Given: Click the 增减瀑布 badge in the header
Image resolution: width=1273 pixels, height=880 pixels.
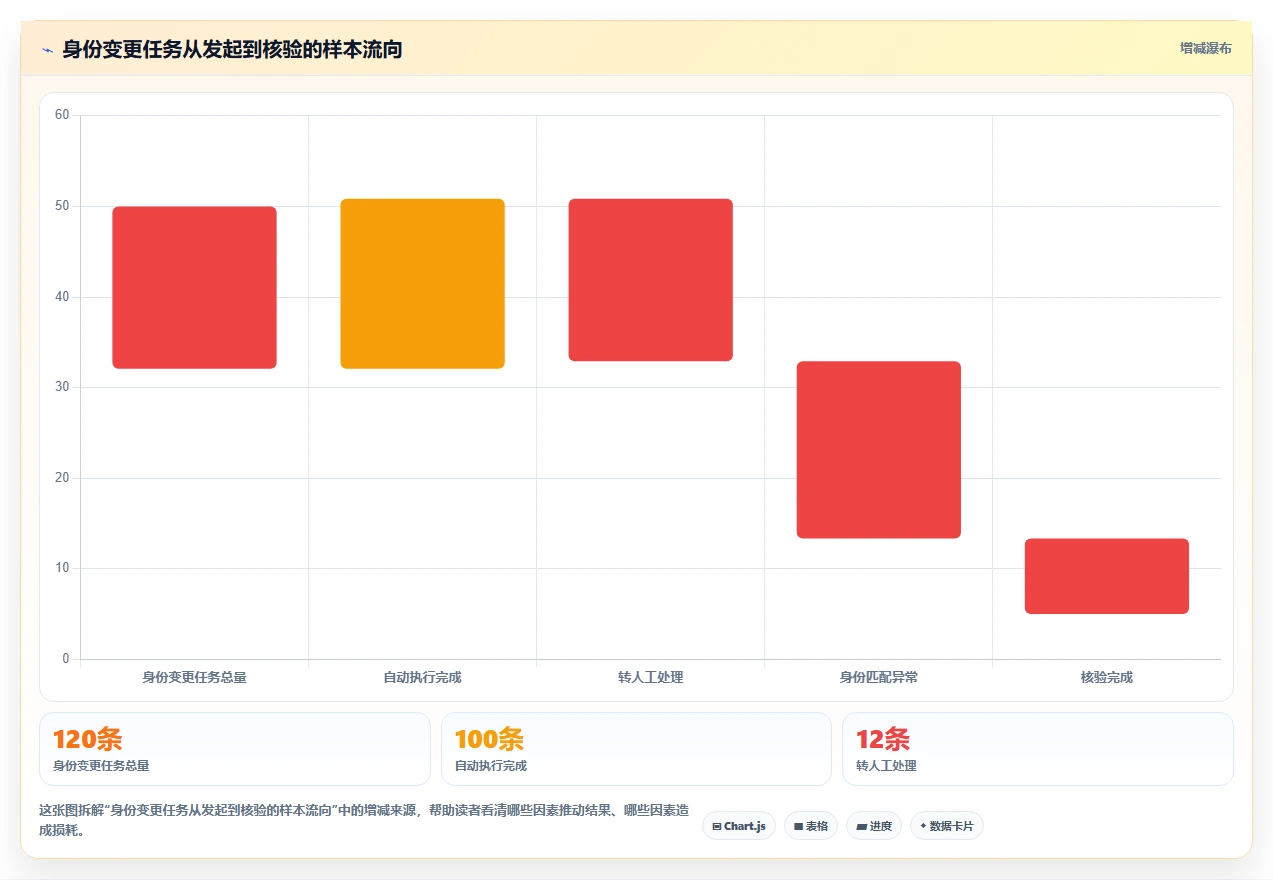Looking at the screenshot, I should tap(1205, 48).
